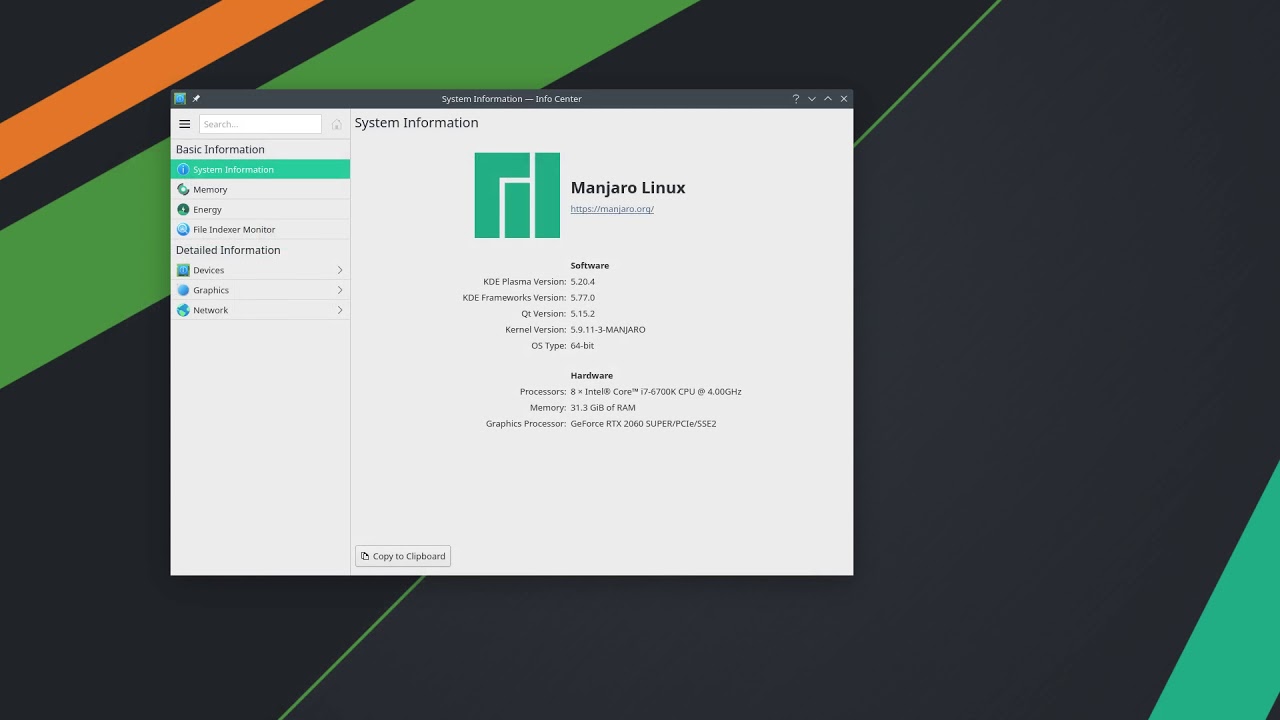Click the window title bar text
The width and height of the screenshot is (1280, 720).
click(511, 99)
